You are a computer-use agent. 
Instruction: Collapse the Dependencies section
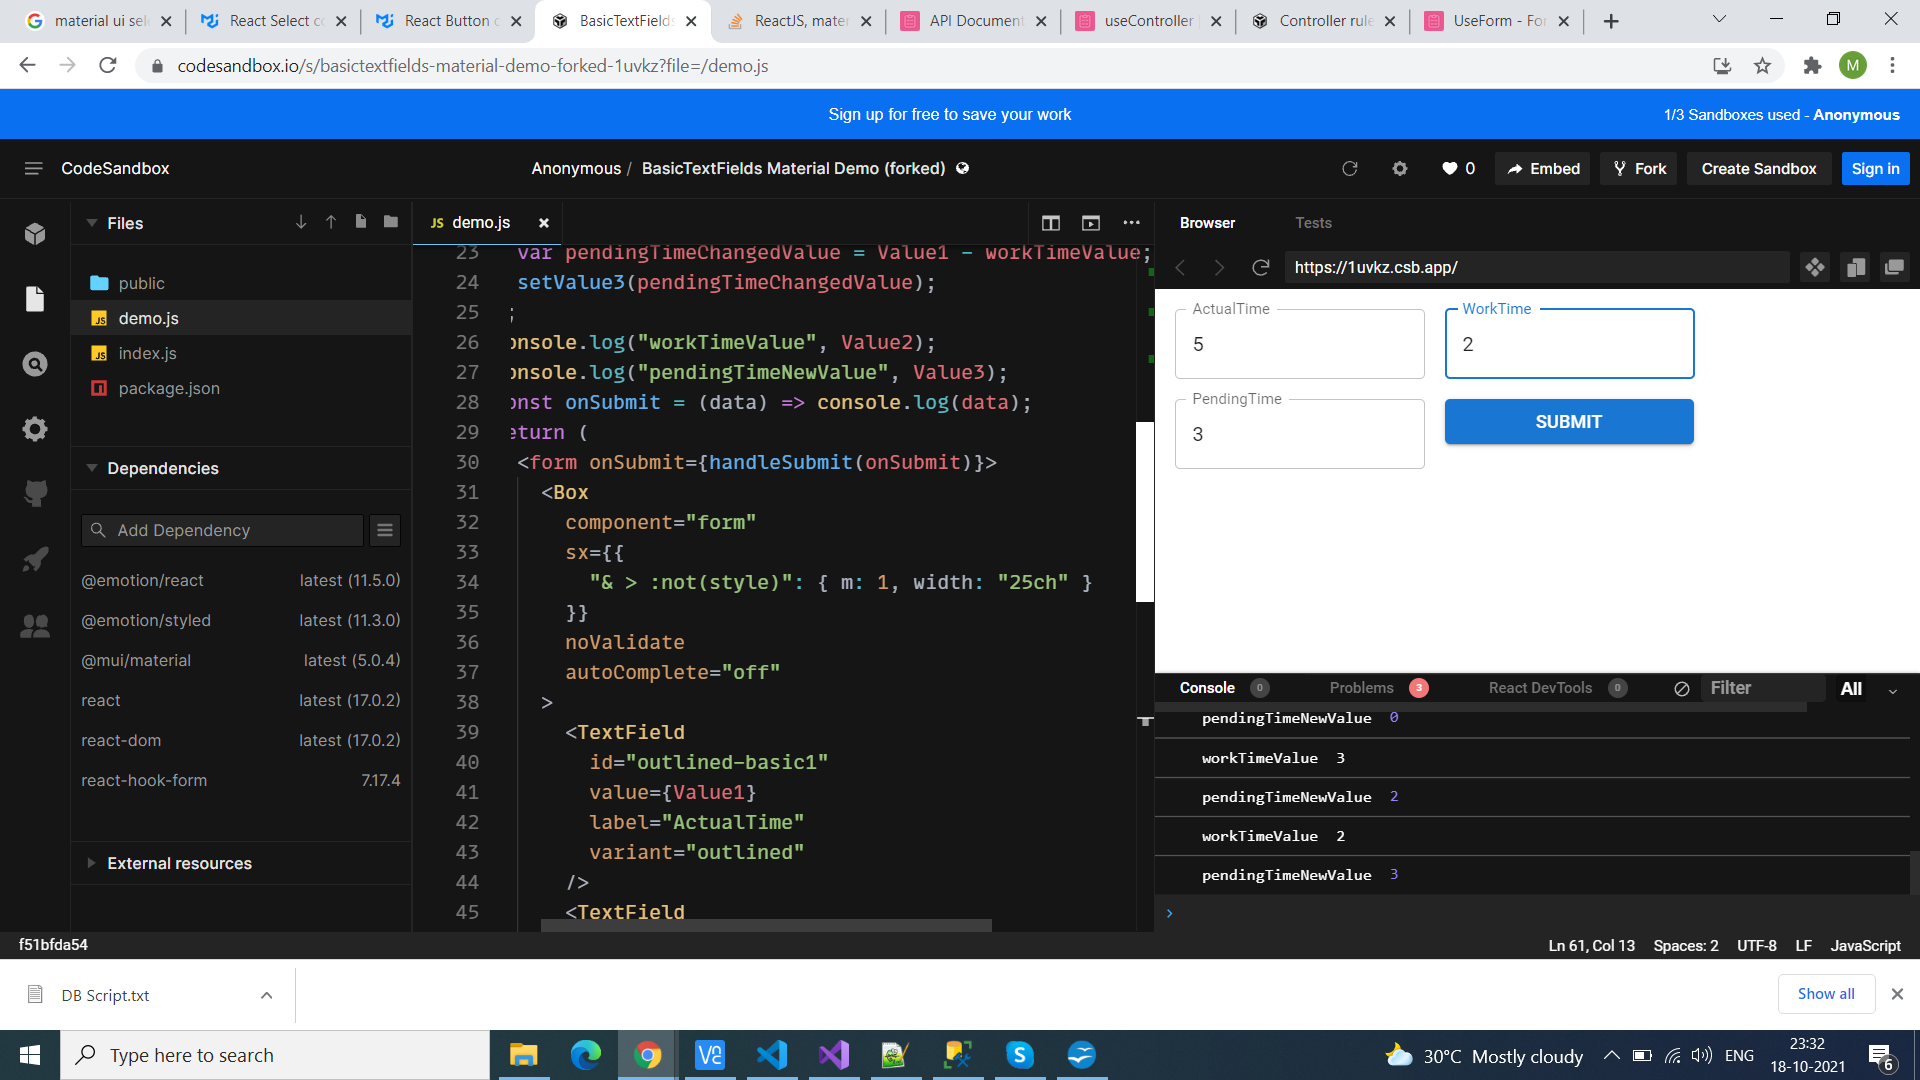(92, 468)
